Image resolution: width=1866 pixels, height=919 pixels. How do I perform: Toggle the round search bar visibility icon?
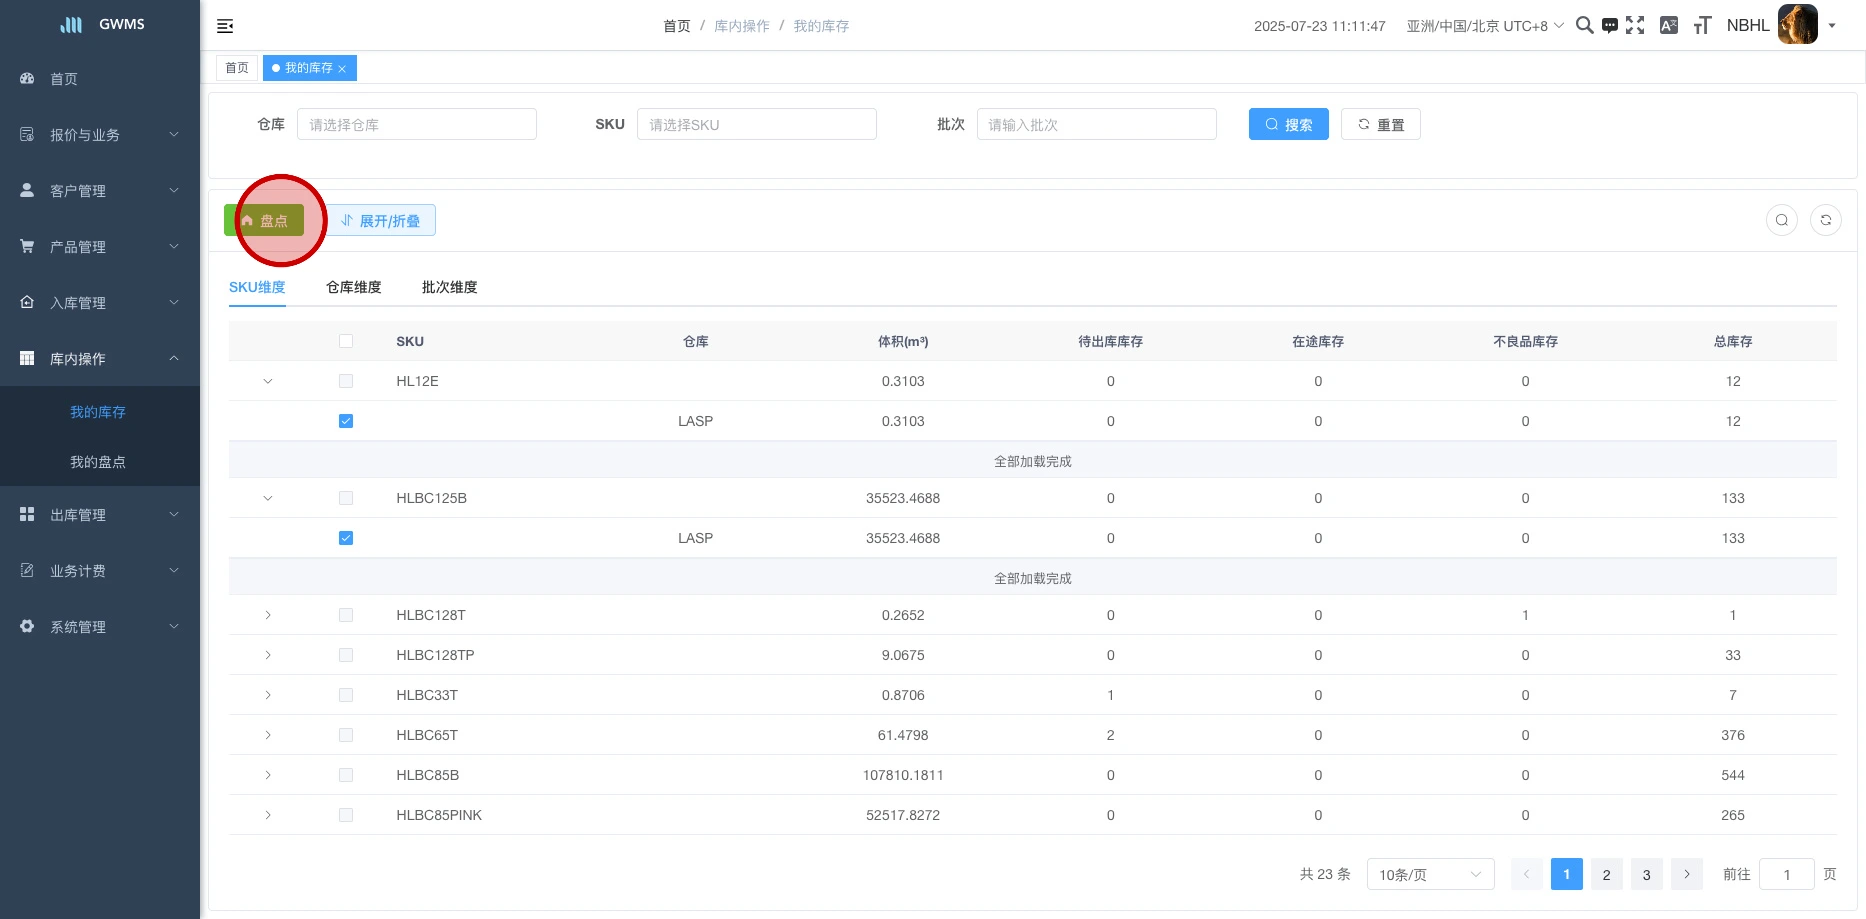pyautogui.click(x=1781, y=220)
